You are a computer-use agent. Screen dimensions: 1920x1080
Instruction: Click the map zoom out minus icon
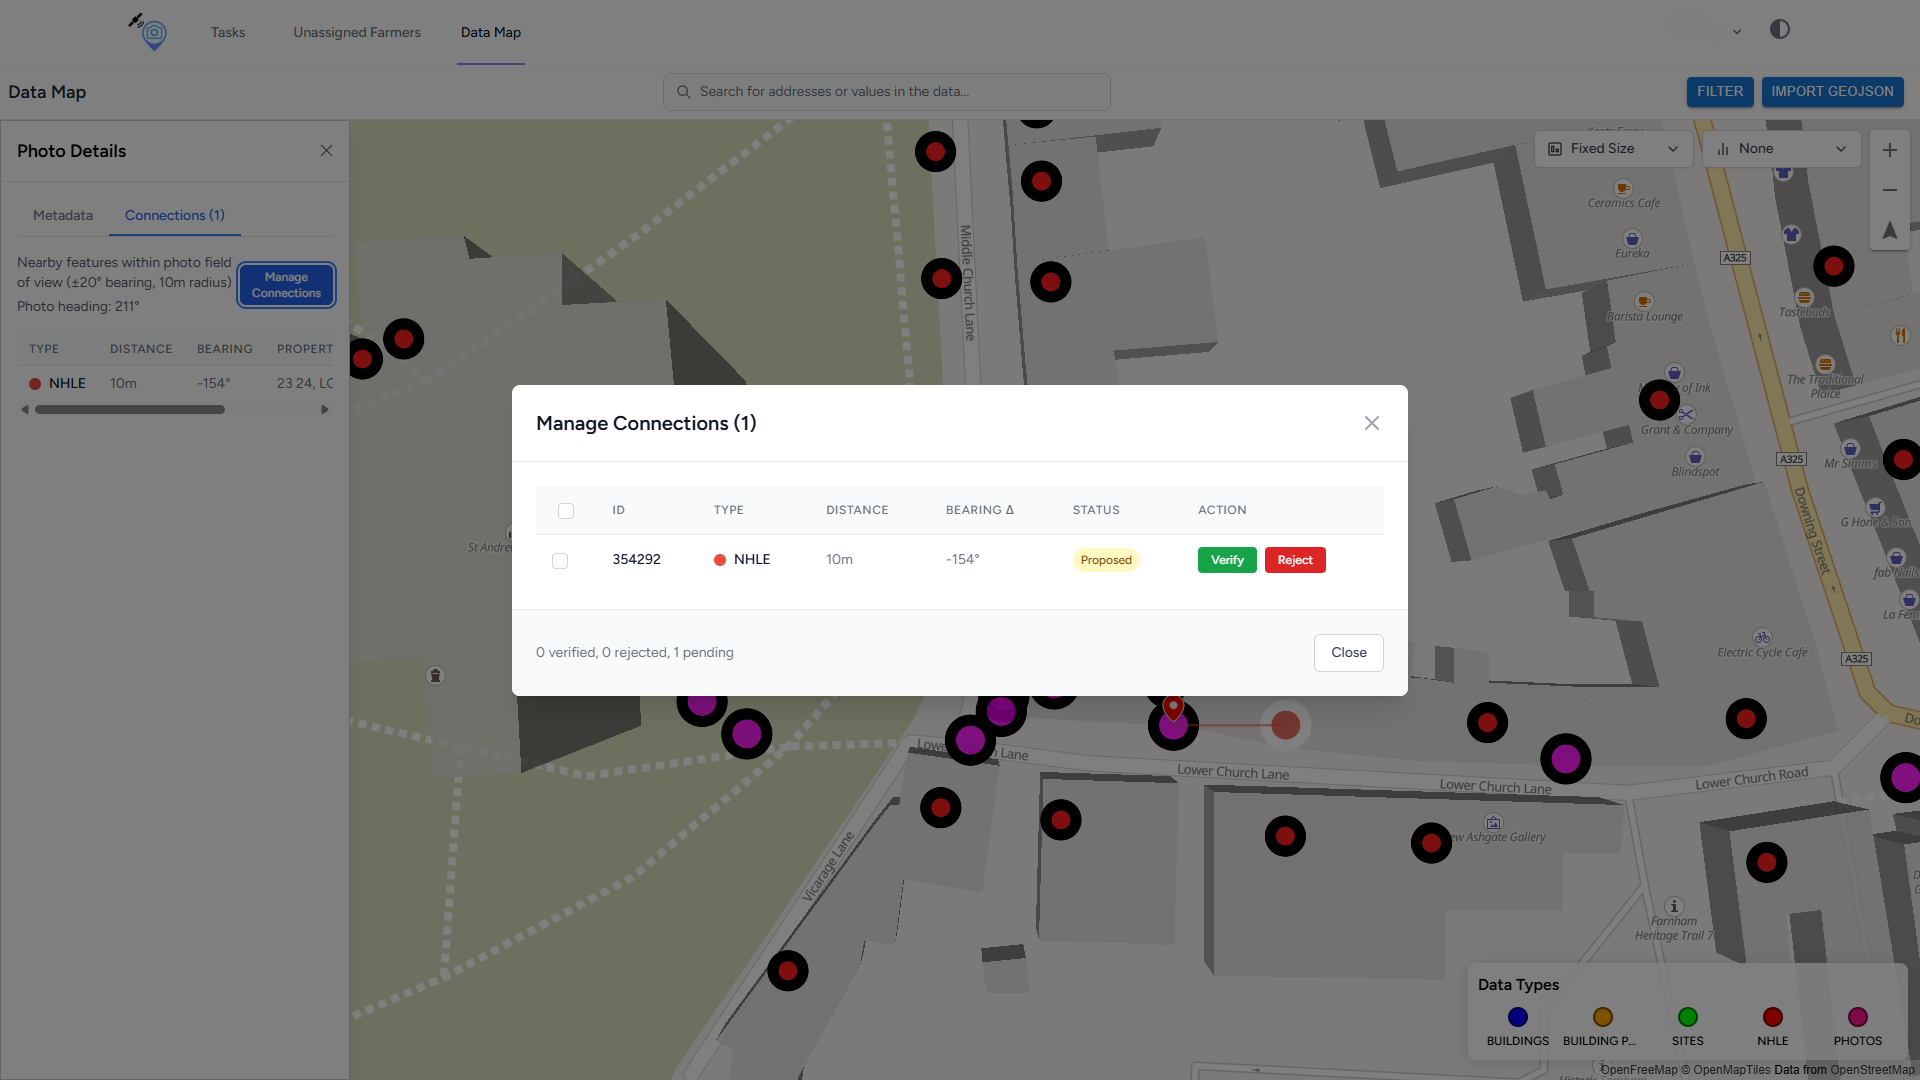click(x=1889, y=190)
